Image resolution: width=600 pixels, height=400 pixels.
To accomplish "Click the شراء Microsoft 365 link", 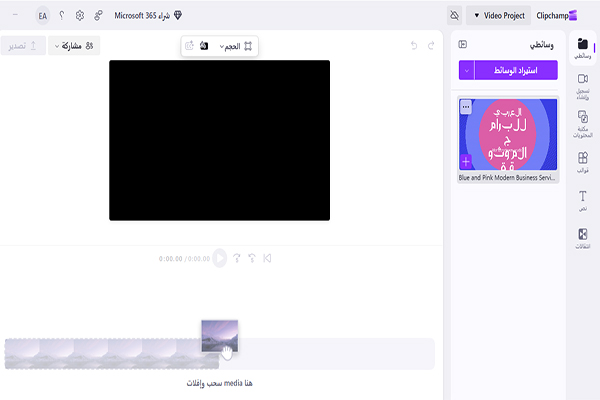I will (x=142, y=16).
